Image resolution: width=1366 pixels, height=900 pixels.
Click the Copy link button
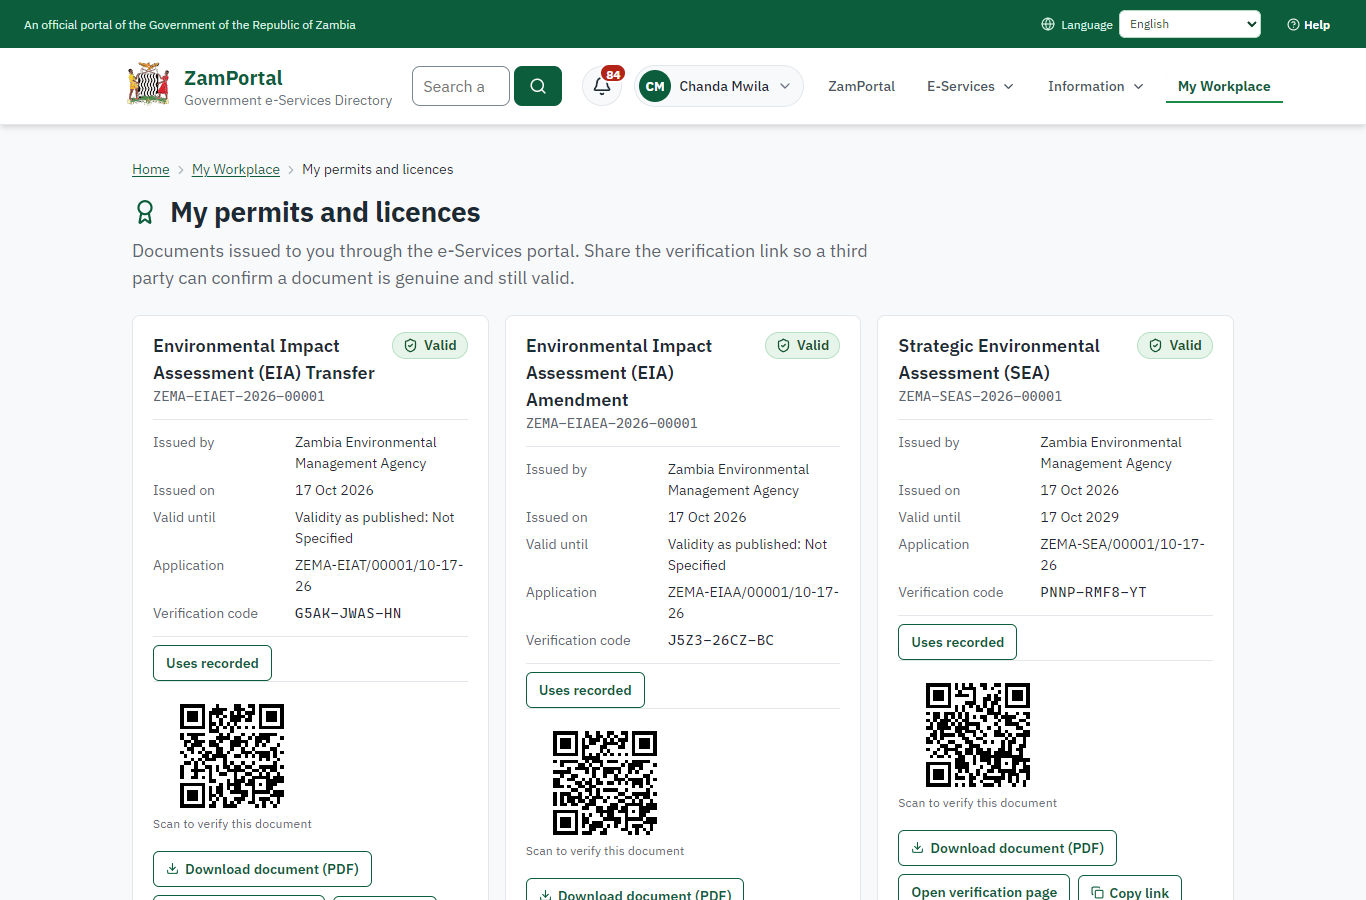pos(1130,888)
